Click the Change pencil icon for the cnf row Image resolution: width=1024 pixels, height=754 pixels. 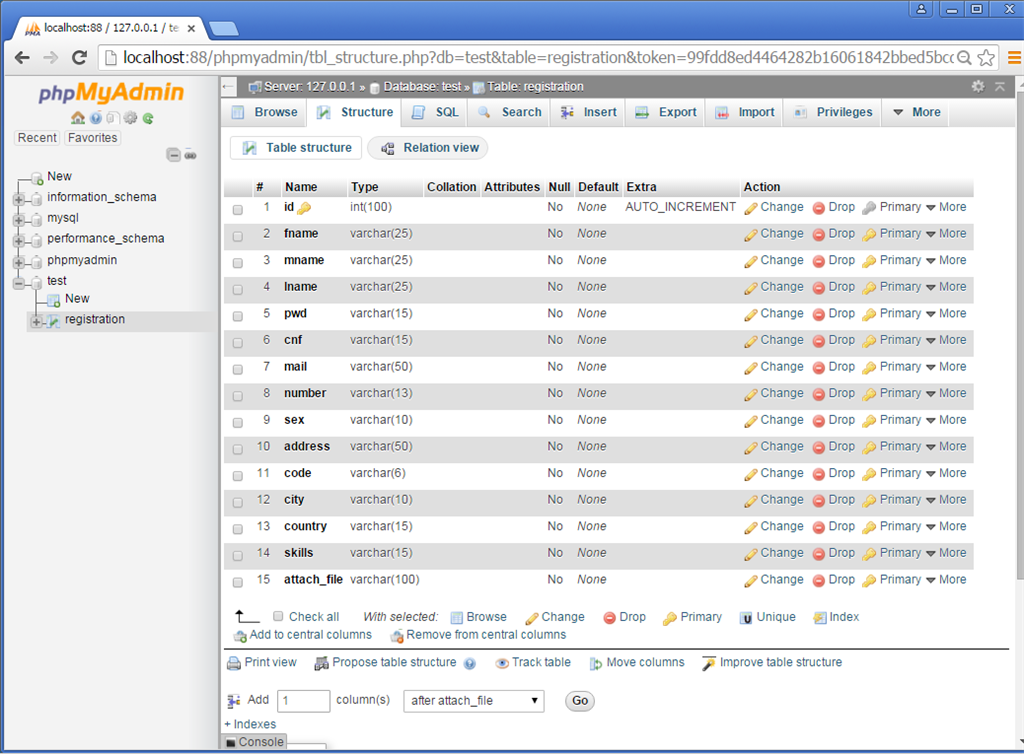pos(750,341)
